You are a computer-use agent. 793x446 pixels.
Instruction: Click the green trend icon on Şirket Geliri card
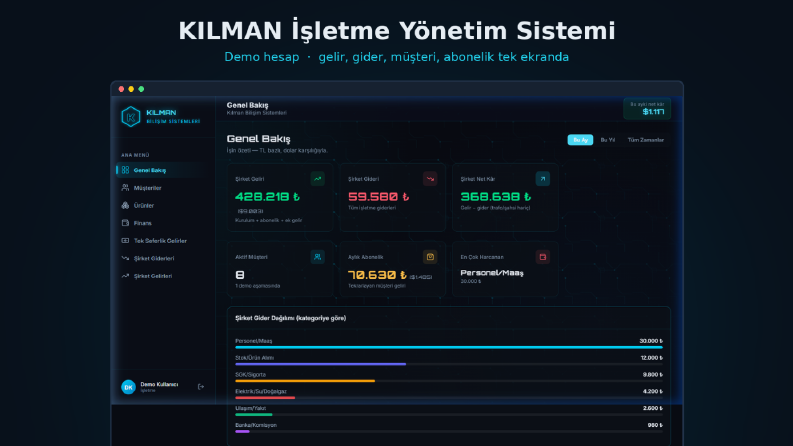tap(318, 179)
